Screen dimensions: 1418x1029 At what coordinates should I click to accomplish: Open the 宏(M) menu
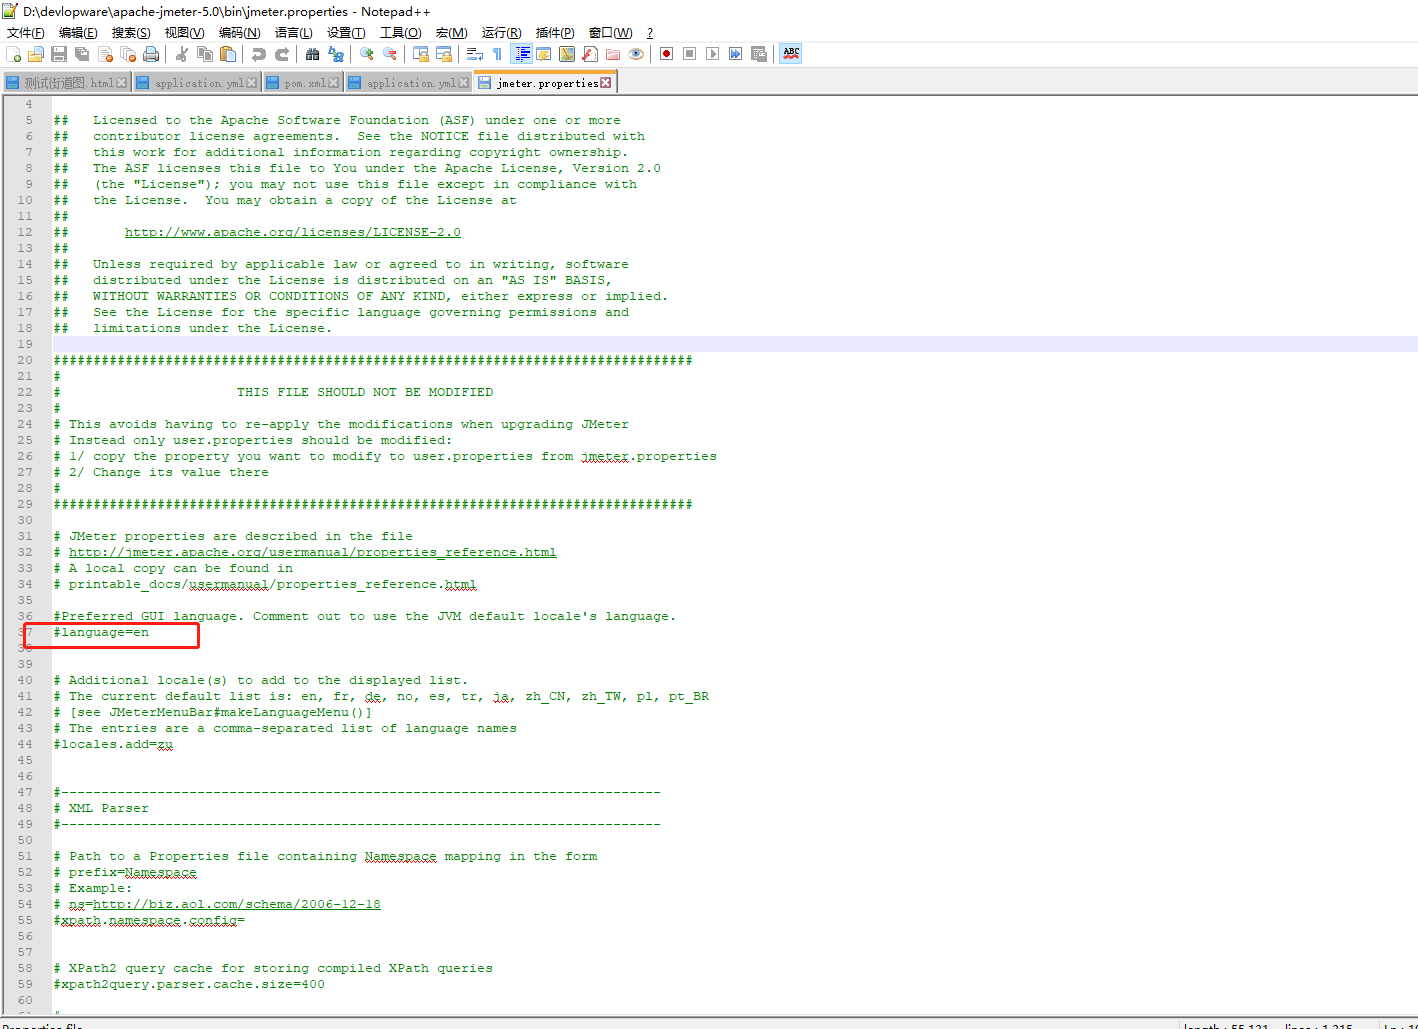[x=452, y=33]
